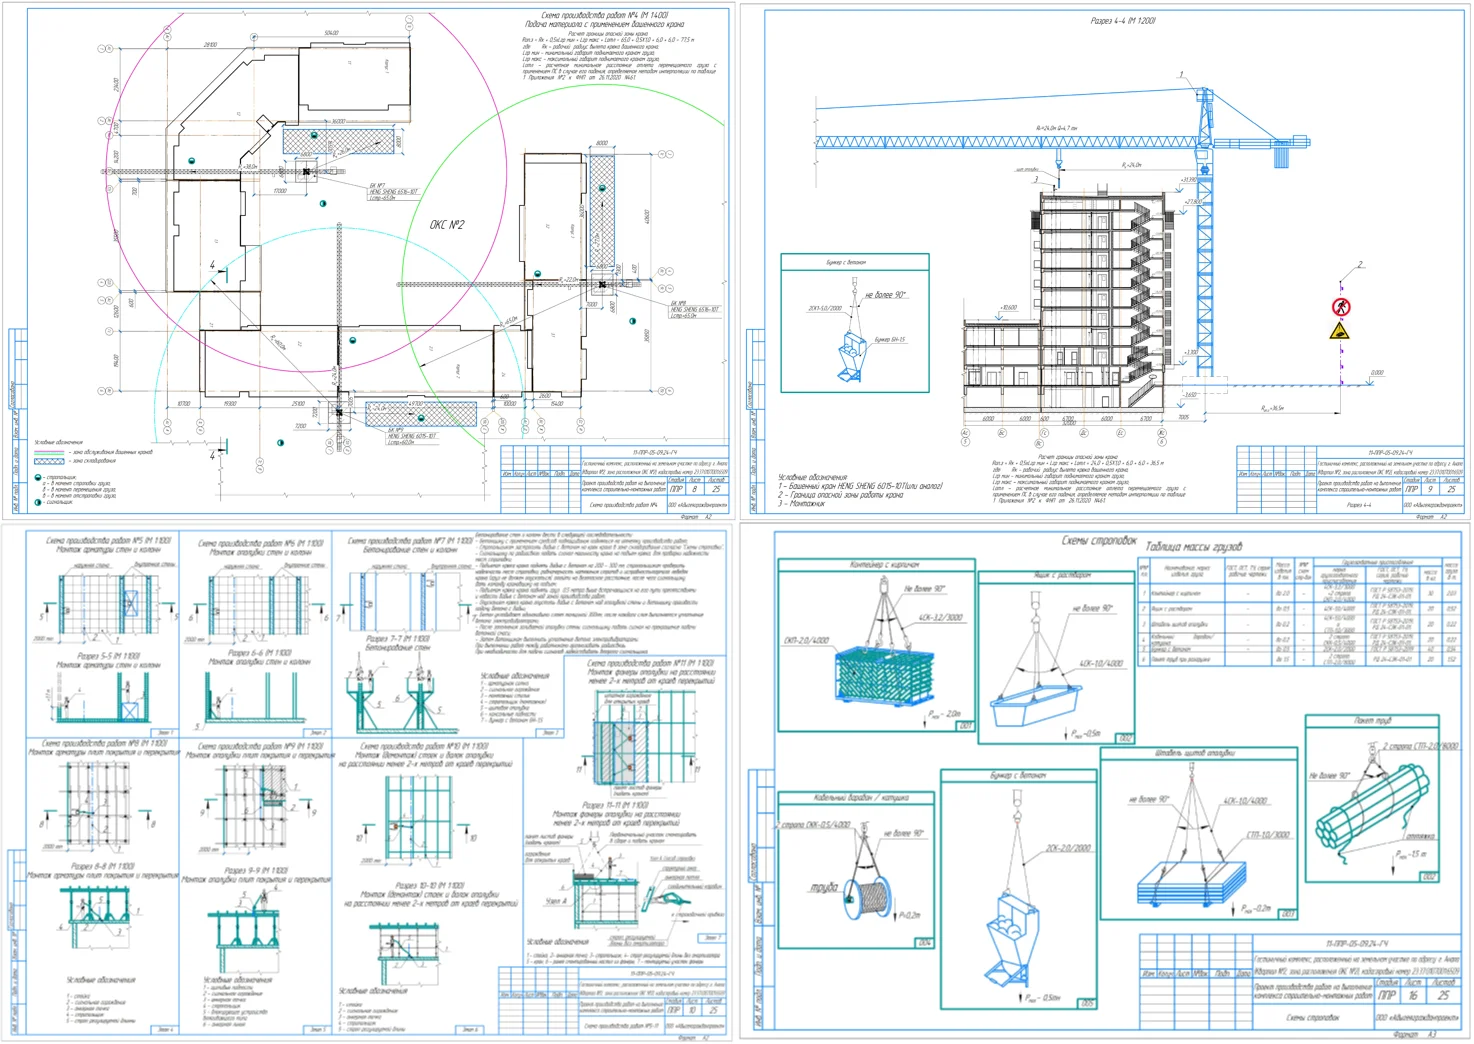Viewport: 1474px width, 1044px height.
Task: Click the 2СК-2.0/2000 sling label
Action: 1069,848
